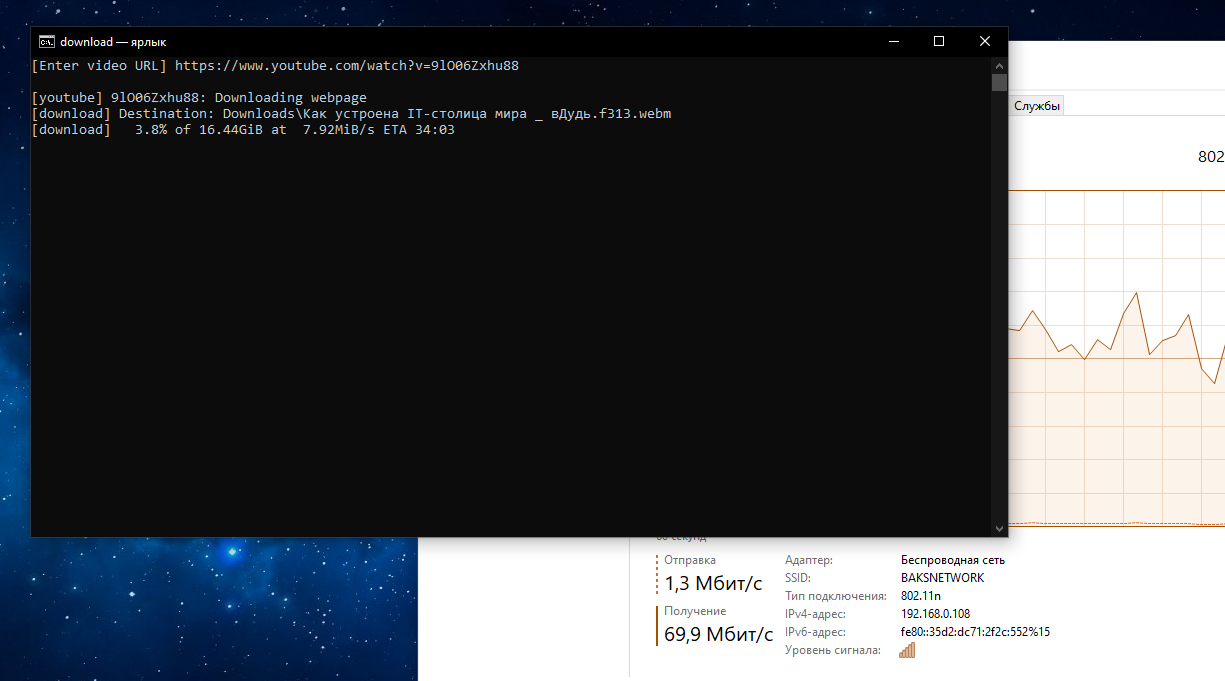Switch to the Службы tab
This screenshot has height=681, width=1225.
coord(1037,106)
